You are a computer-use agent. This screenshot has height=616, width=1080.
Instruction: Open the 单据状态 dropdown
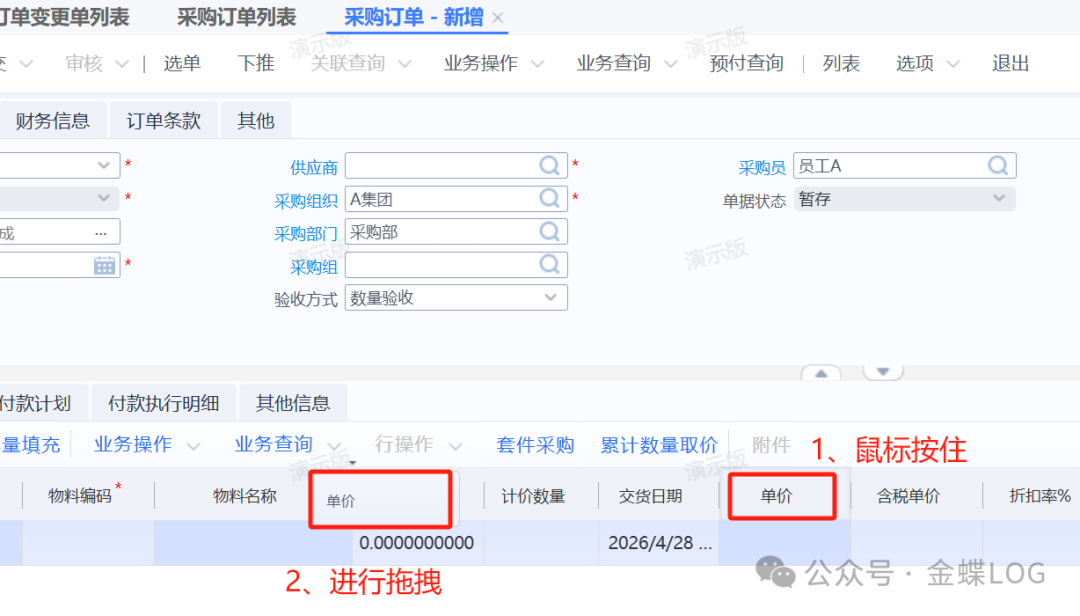point(998,199)
